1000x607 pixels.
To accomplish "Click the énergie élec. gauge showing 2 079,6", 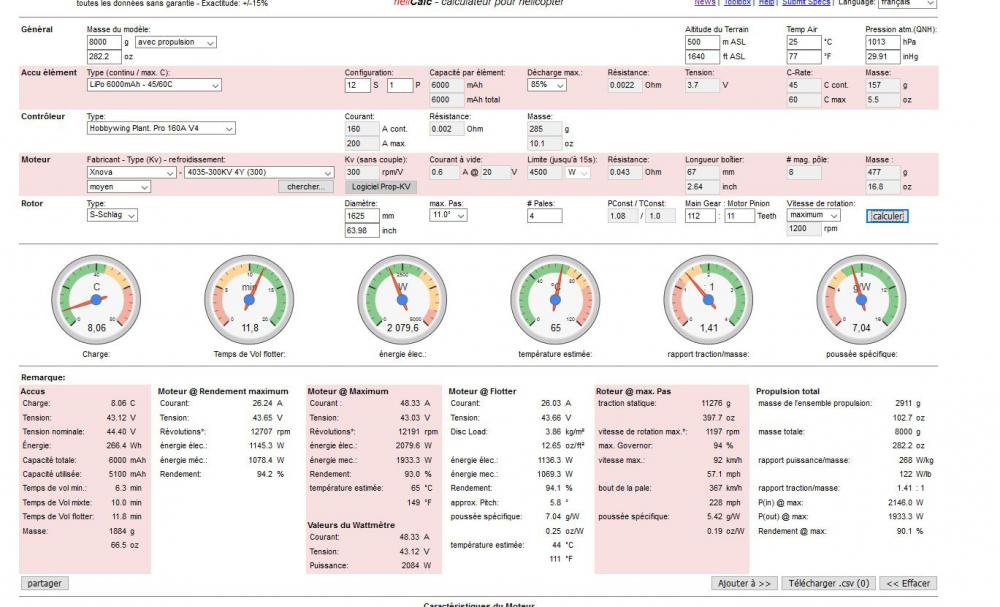I will click(x=402, y=300).
